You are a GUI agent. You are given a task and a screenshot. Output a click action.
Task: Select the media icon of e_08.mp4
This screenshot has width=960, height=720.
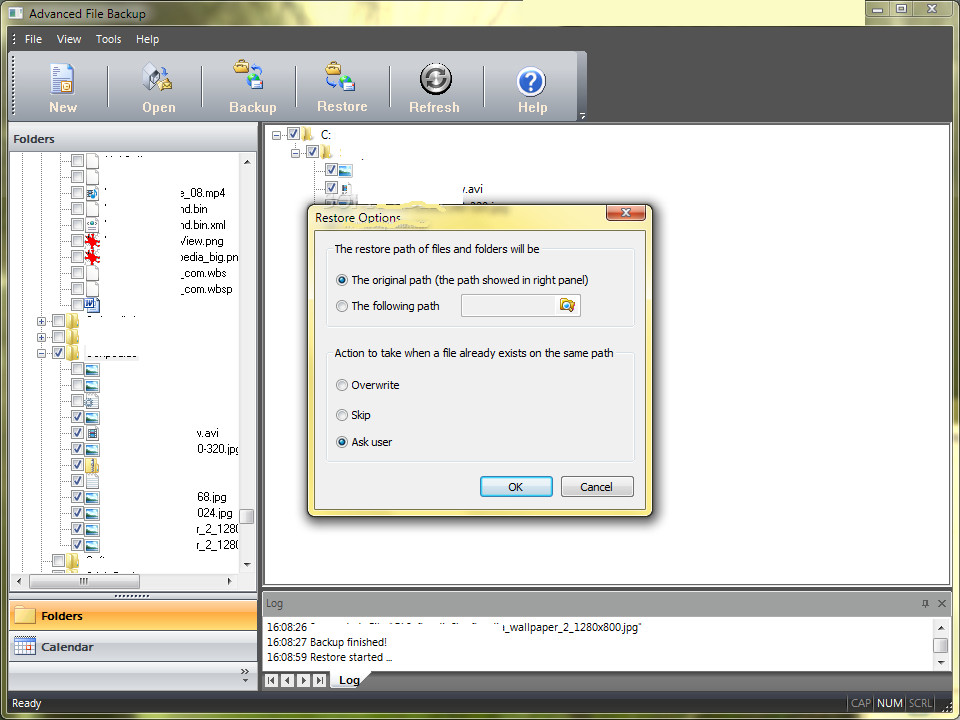coord(92,193)
